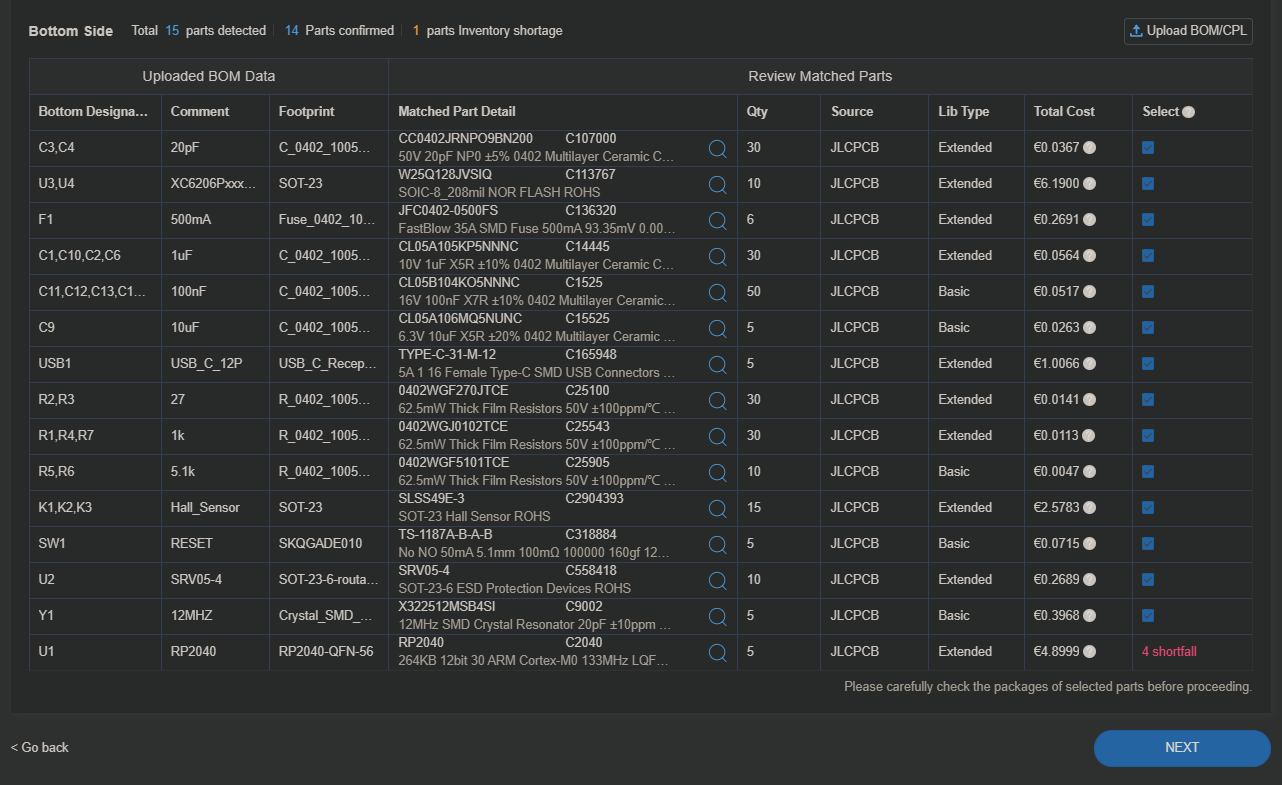Search part for R2,R3 27 ohm row
Image resolution: width=1282 pixels, height=785 pixels.
(x=717, y=401)
